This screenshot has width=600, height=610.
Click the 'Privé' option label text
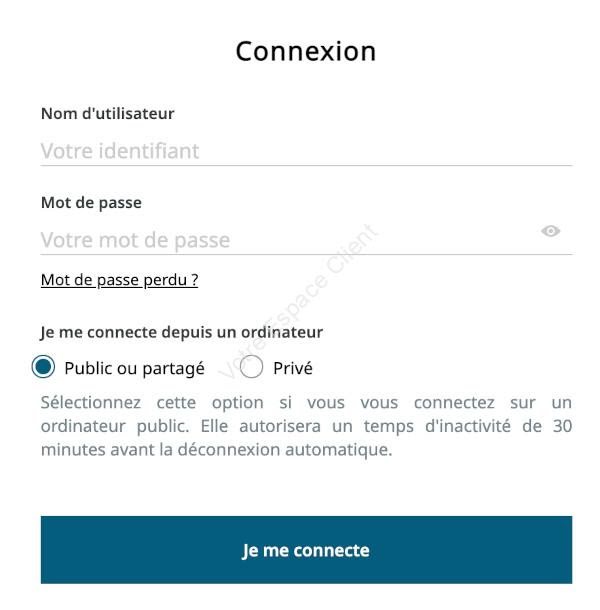293,368
